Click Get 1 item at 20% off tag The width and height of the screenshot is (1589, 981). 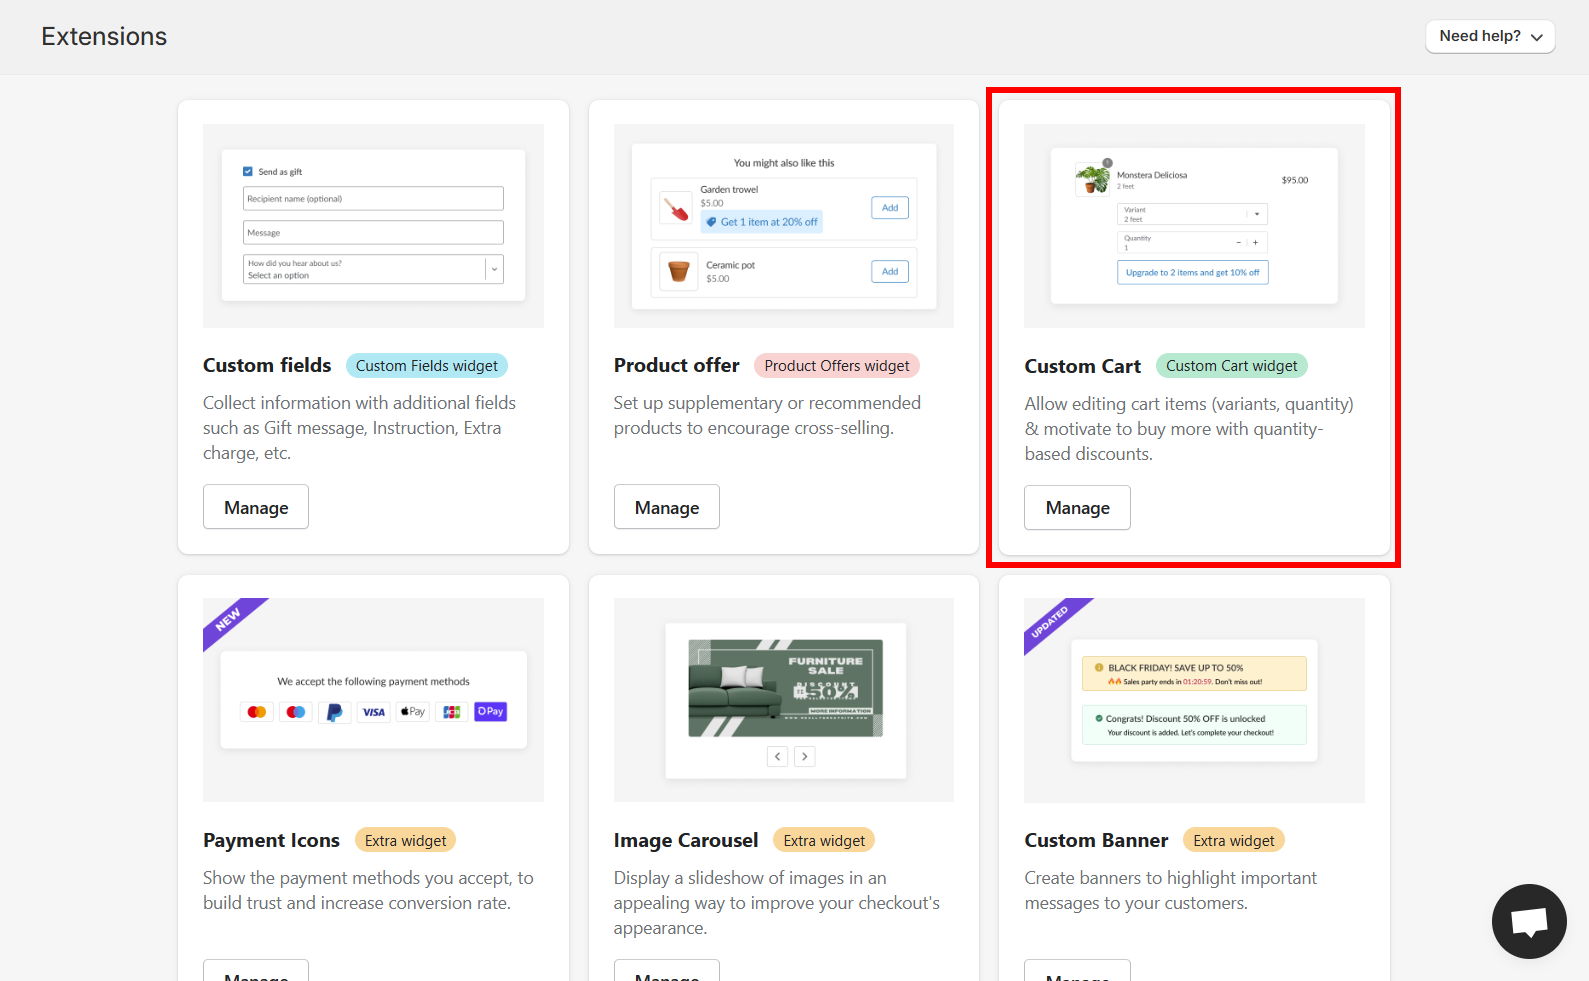coord(762,222)
